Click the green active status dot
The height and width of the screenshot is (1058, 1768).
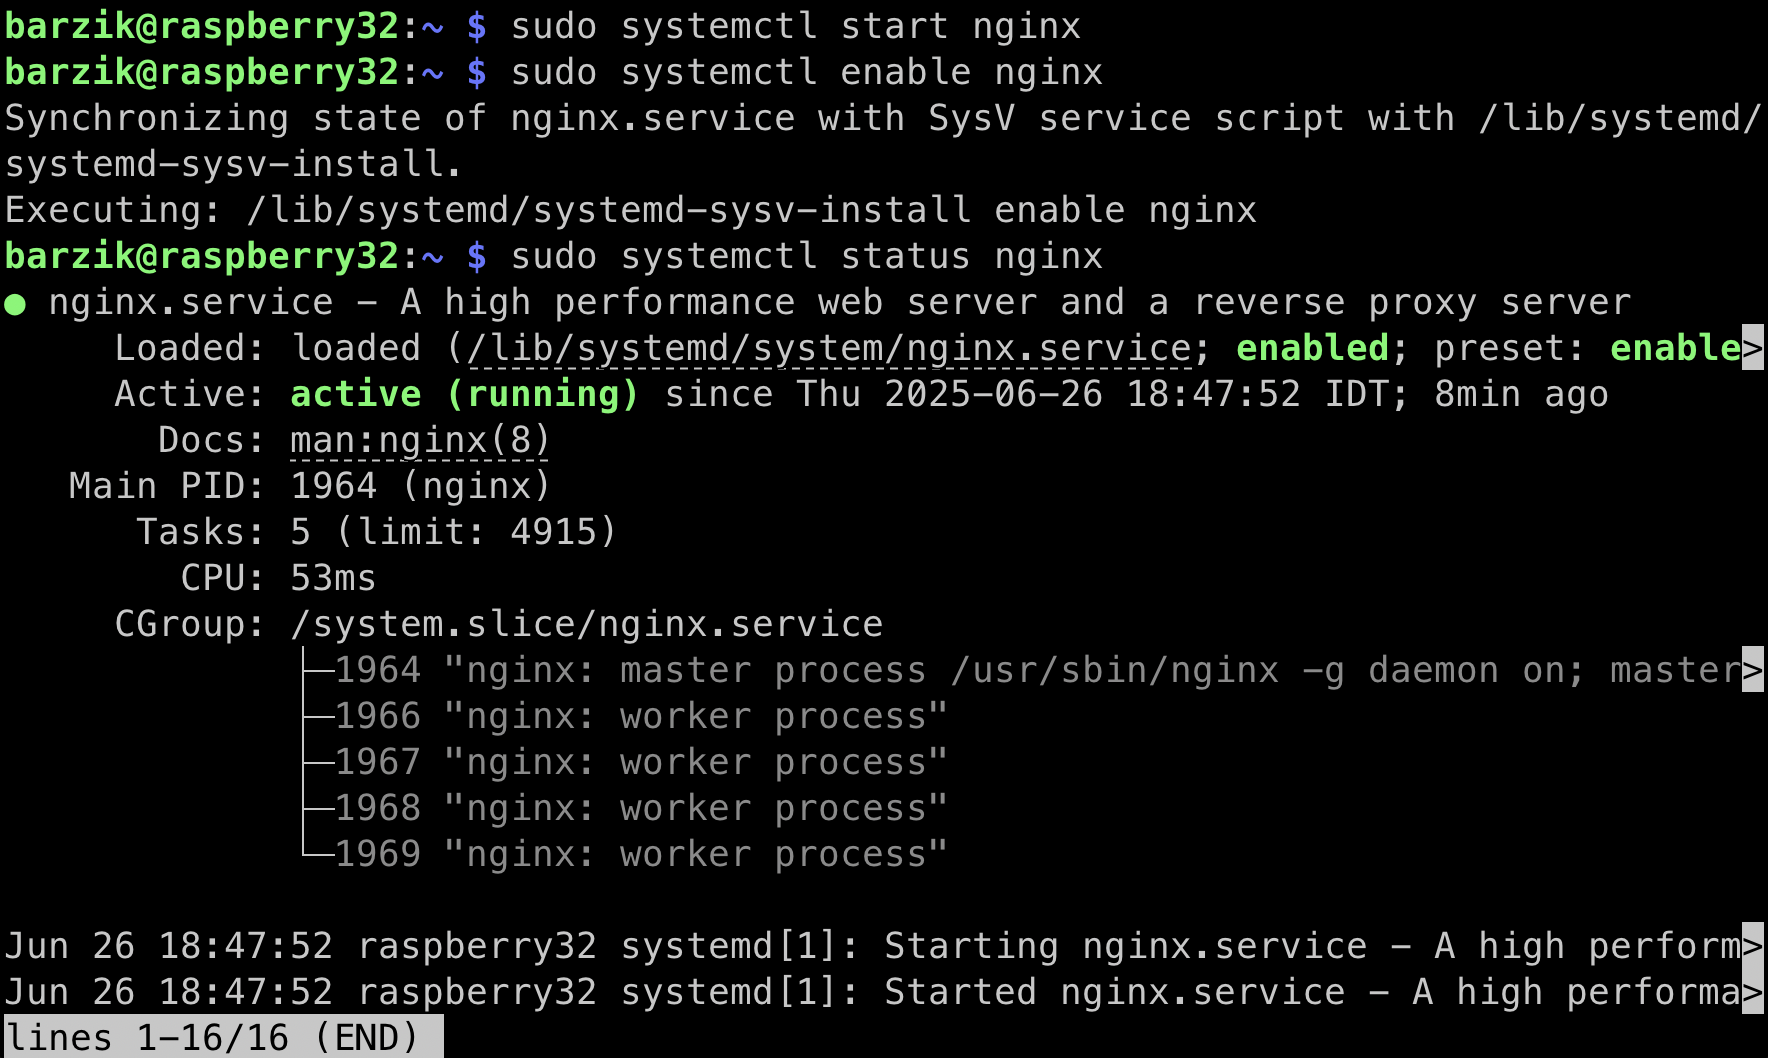pyautogui.click(x=15, y=304)
